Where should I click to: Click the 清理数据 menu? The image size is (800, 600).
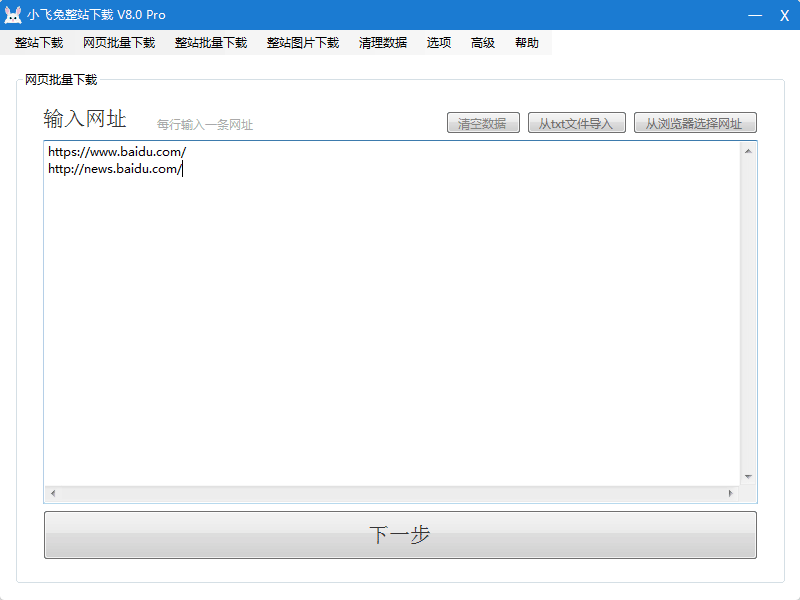click(383, 43)
